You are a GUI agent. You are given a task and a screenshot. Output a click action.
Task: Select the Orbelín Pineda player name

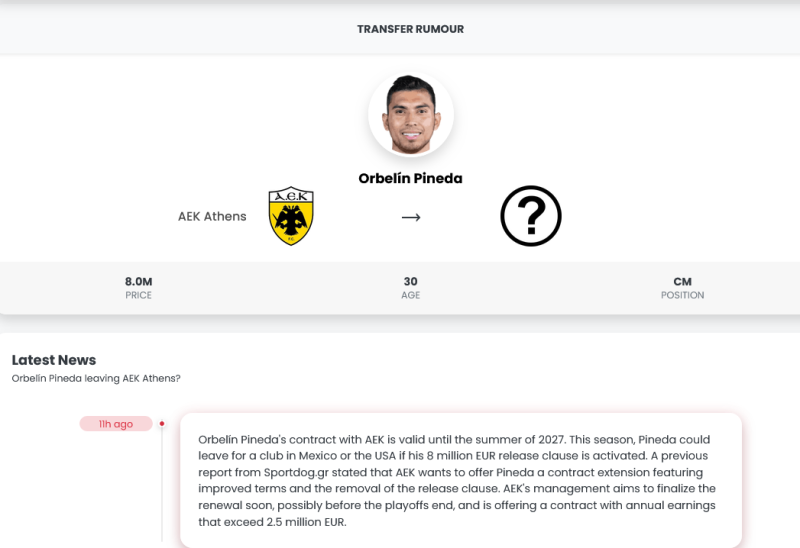(x=410, y=178)
